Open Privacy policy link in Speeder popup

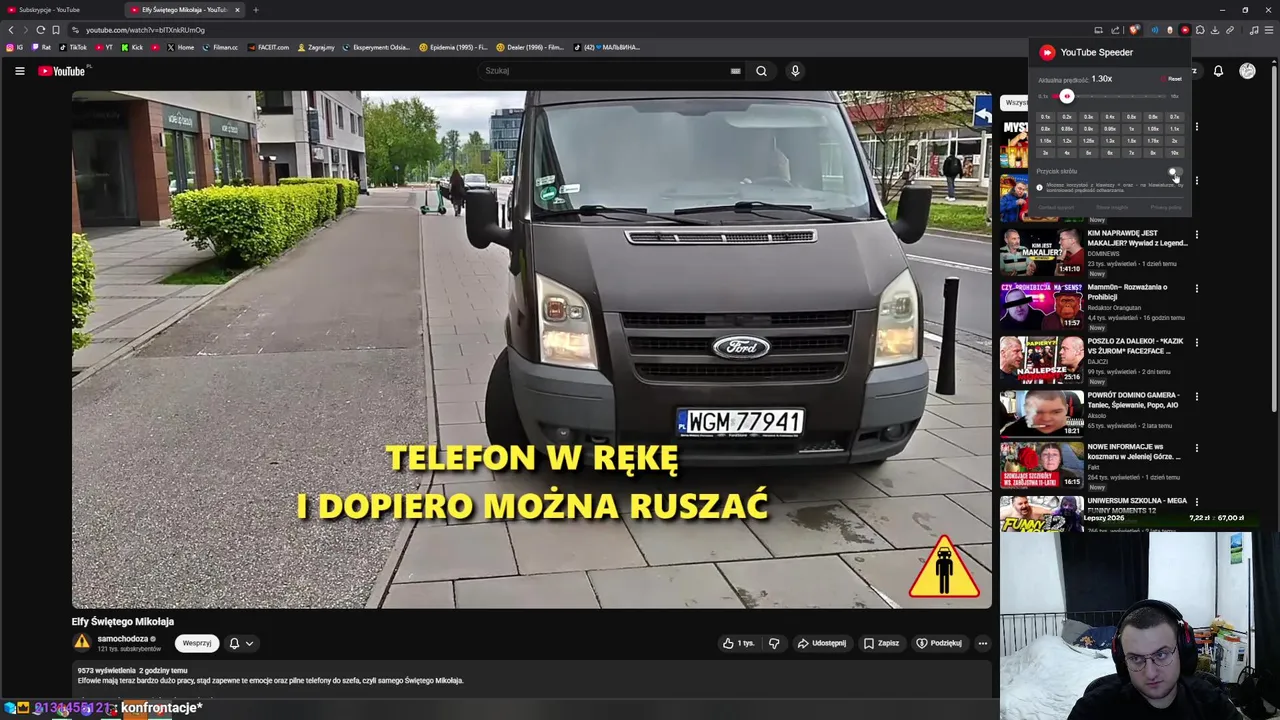pos(1166,207)
